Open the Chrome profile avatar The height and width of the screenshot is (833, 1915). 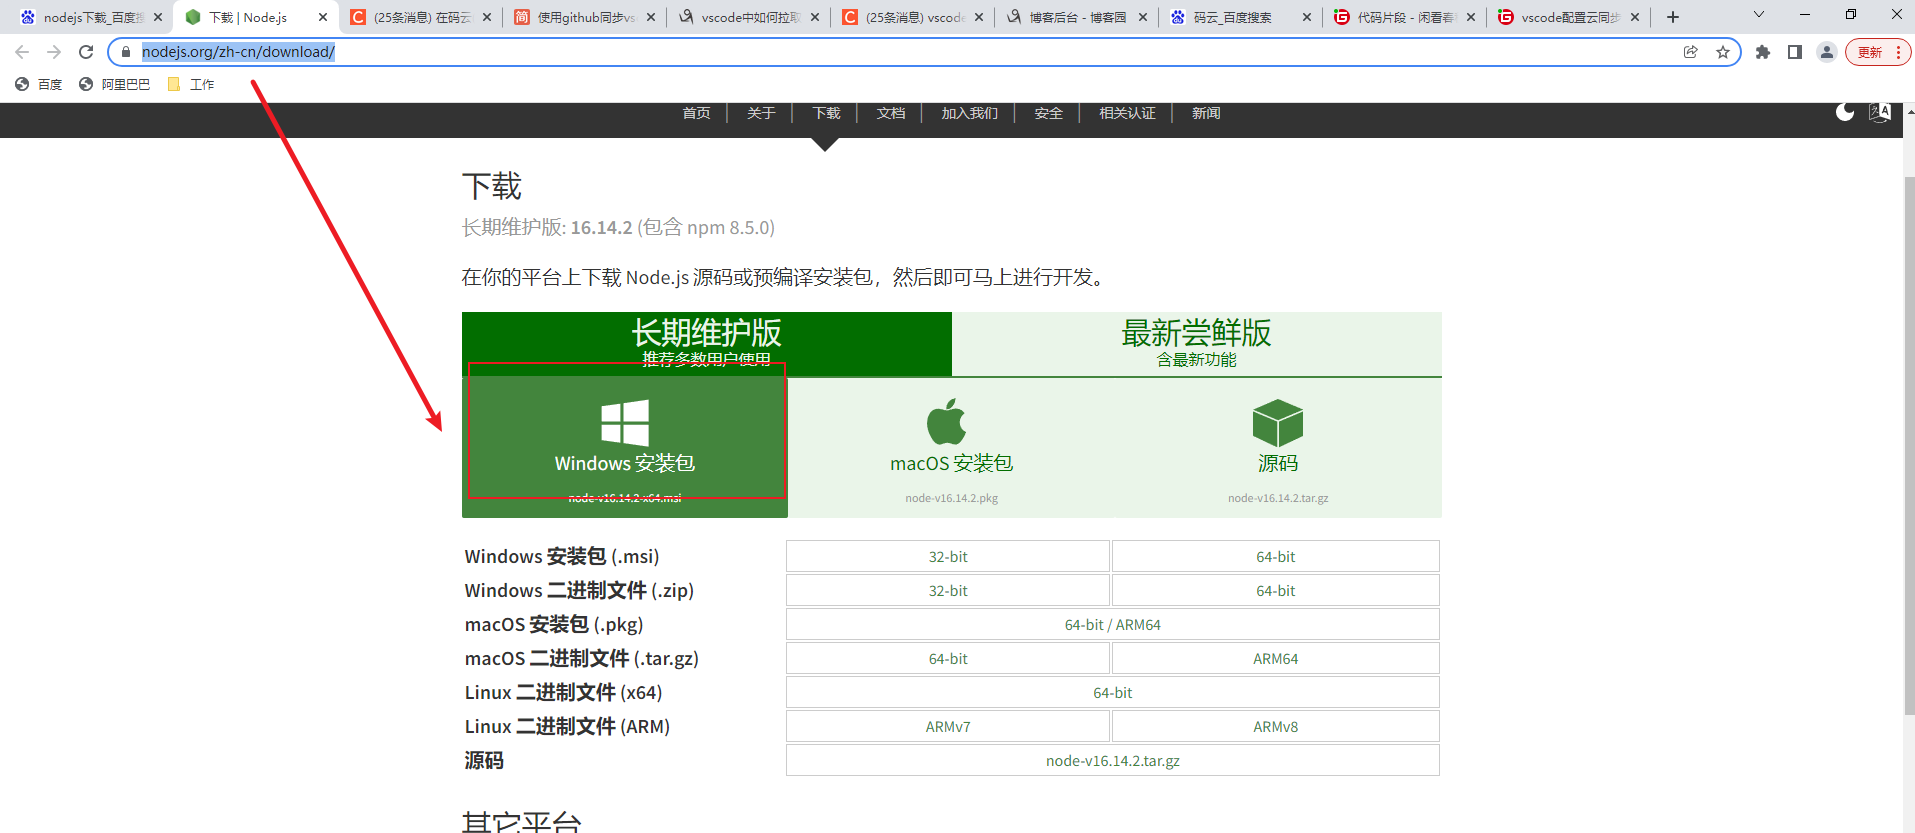pos(1827,52)
